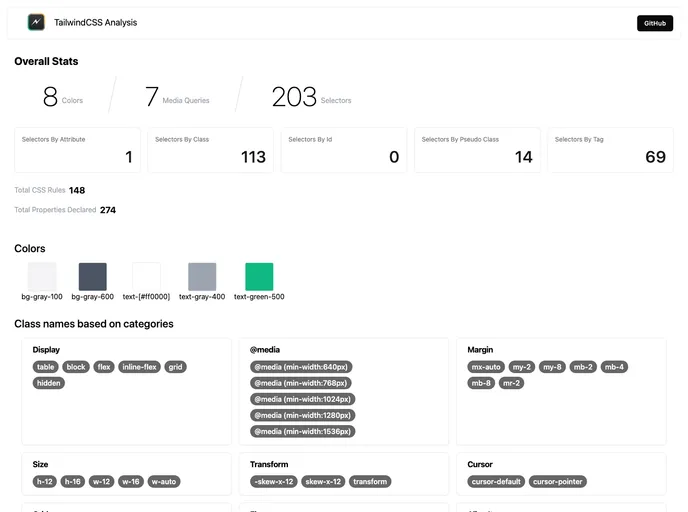Click the Selectors By Pseudo Class card
The image size is (688, 512).
coord(477,150)
